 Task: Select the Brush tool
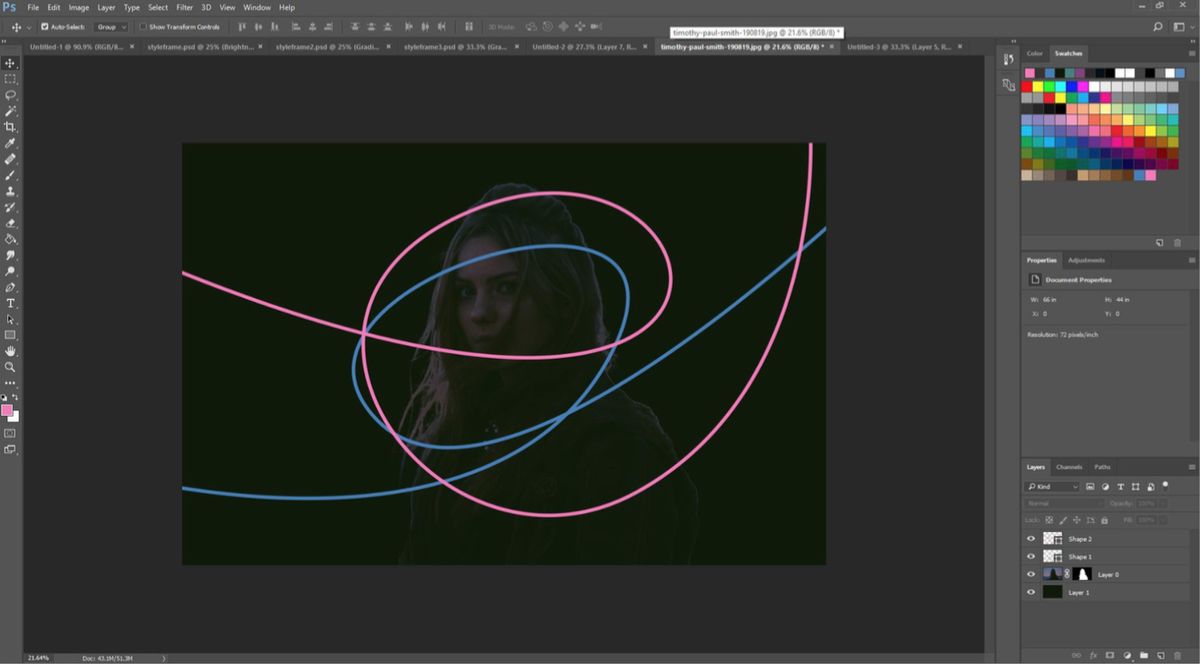[x=11, y=174]
